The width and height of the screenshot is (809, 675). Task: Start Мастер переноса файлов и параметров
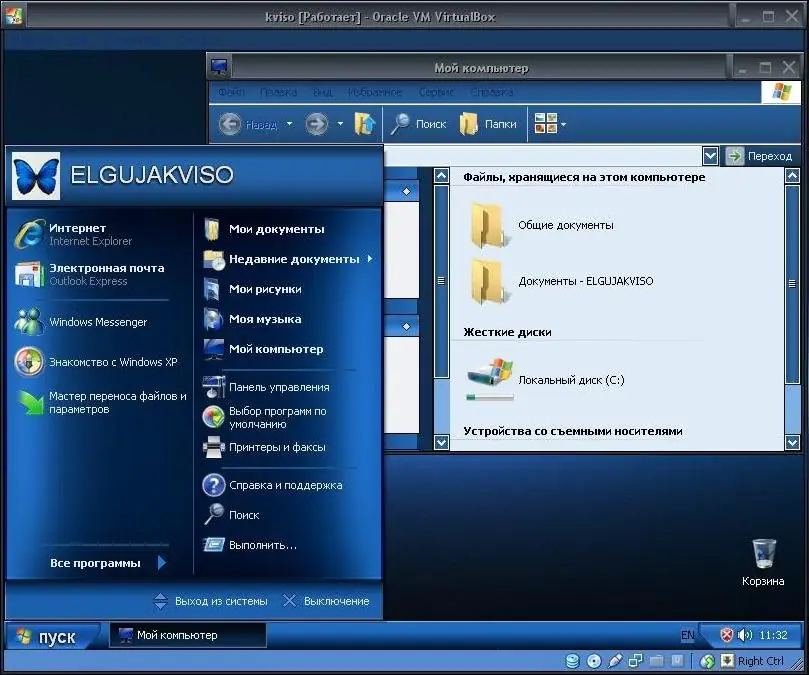point(101,403)
